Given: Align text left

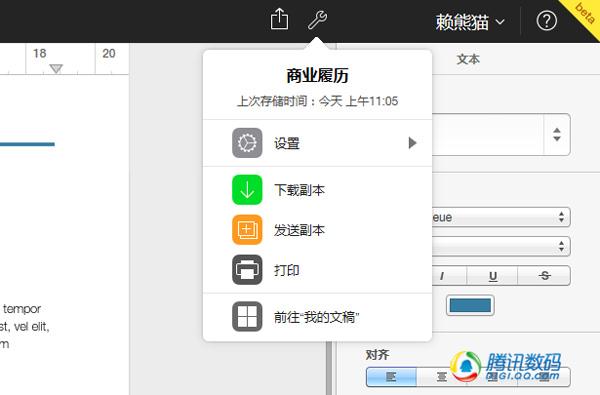Looking at the screenshot, I should 391,377.
